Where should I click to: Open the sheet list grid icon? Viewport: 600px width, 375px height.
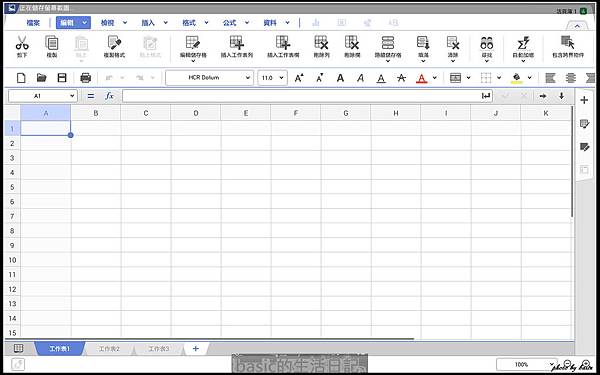18,348
